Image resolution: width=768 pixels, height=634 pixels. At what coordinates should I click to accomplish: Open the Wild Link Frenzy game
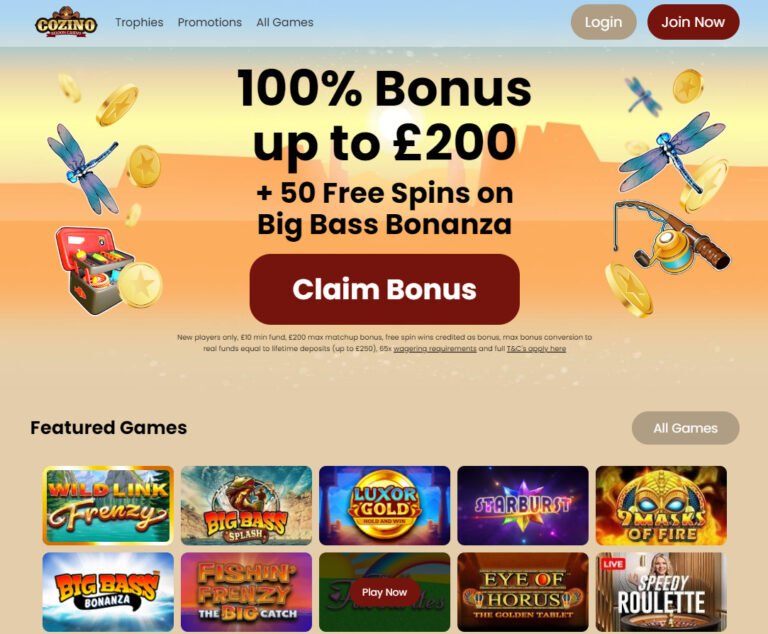pyautogui.click(x=108, y=505)
